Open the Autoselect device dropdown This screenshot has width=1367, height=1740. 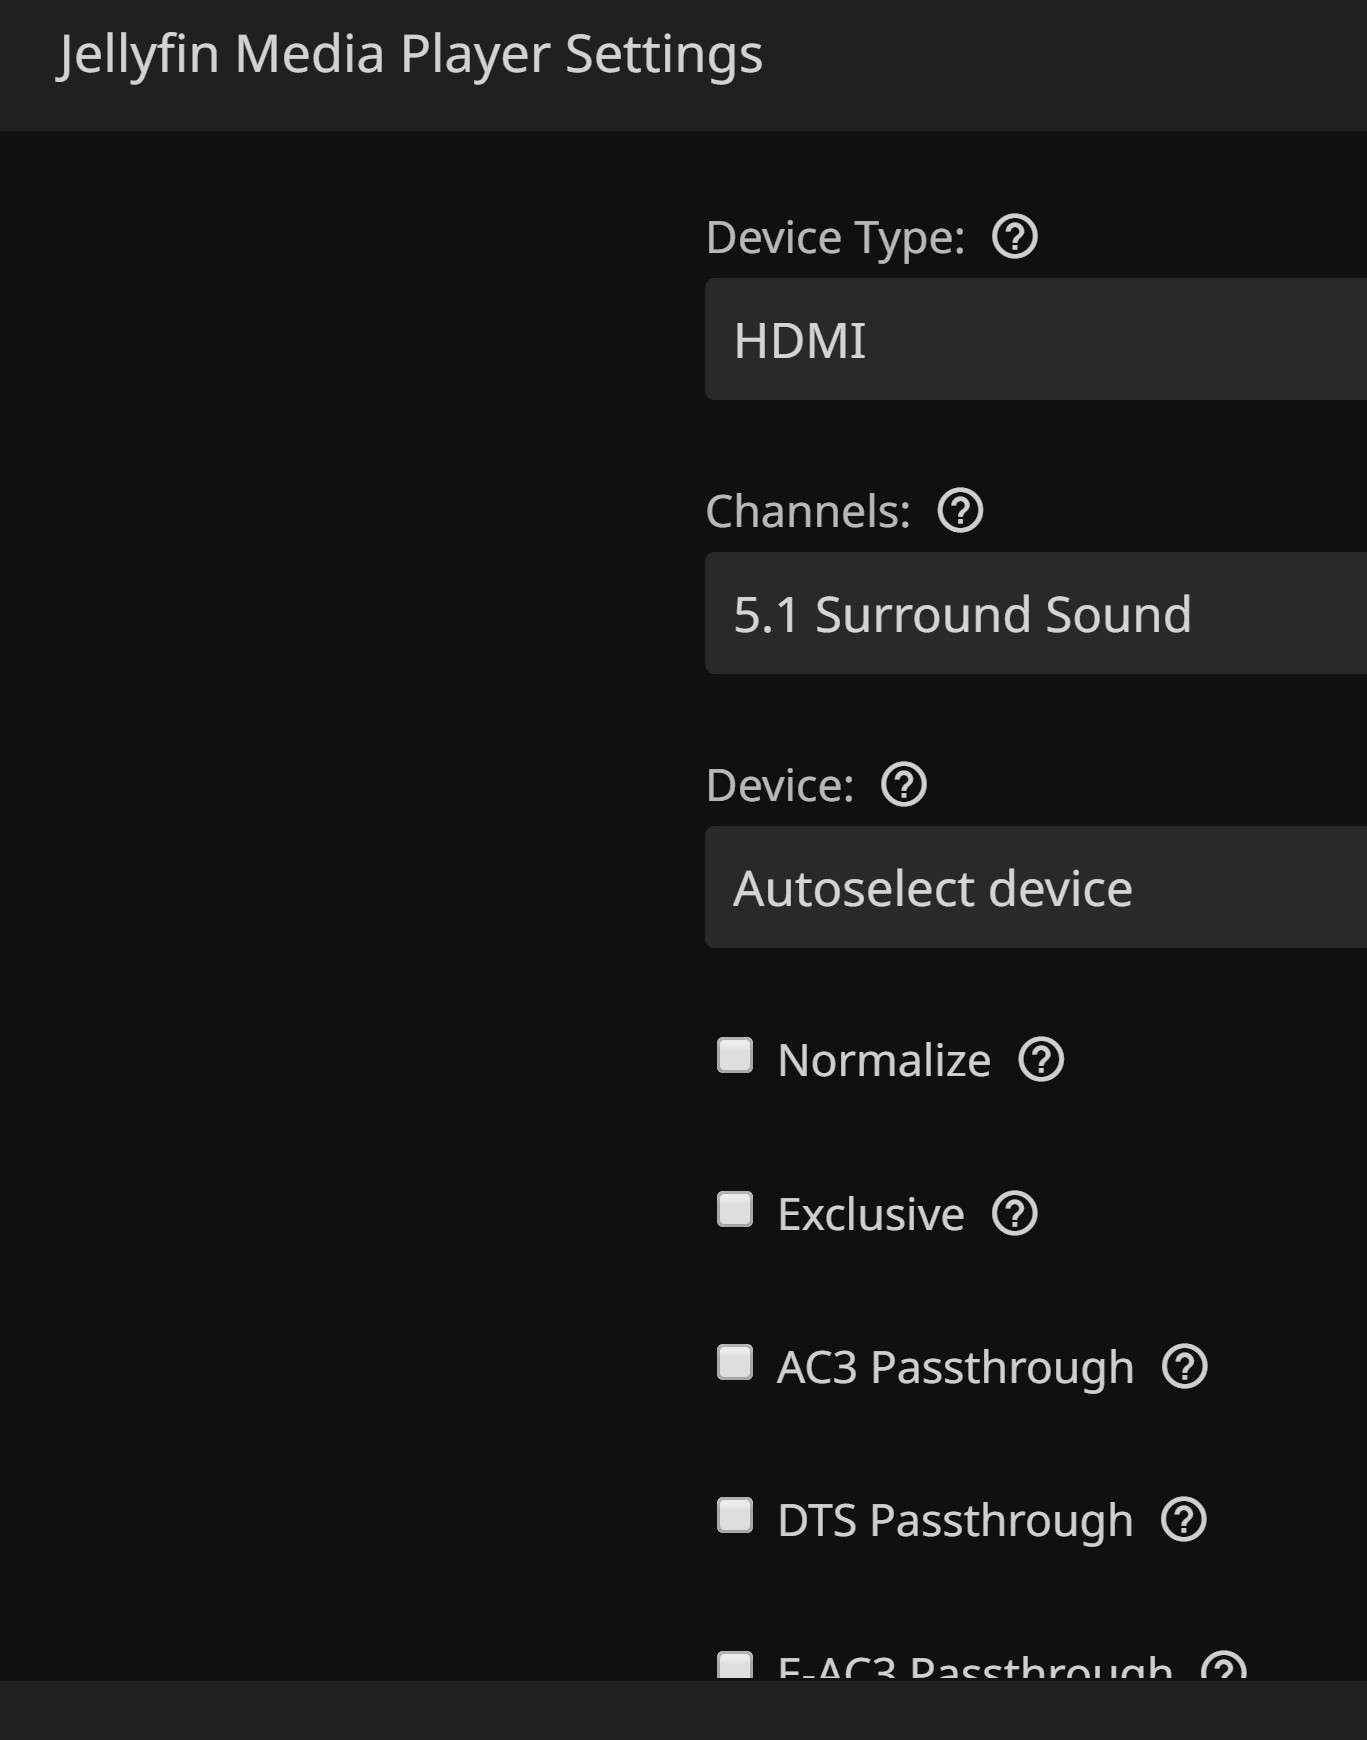click(1035, 888)
